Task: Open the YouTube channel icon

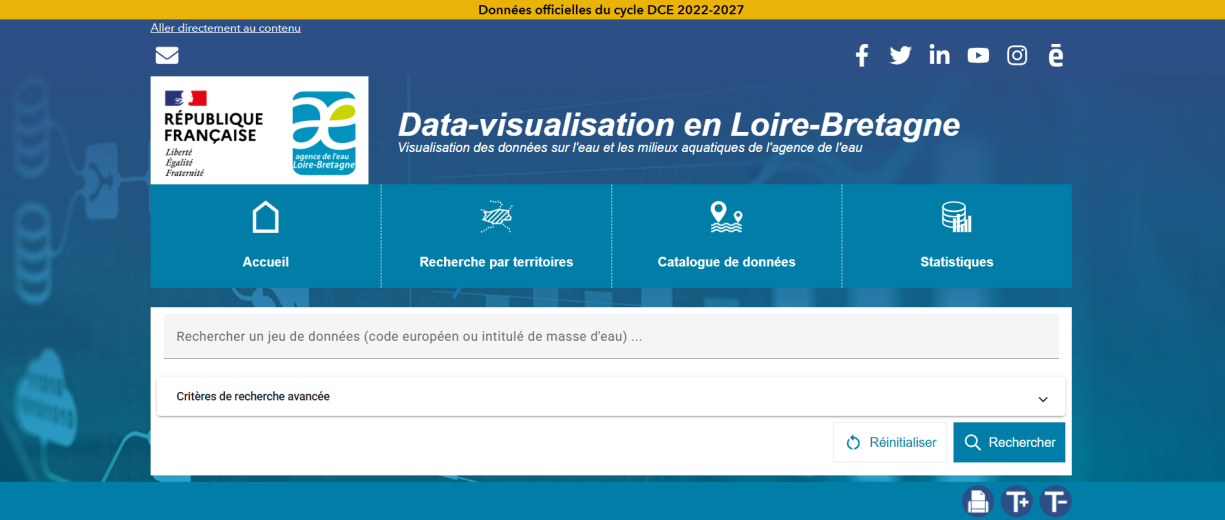Action: point(978,55)
